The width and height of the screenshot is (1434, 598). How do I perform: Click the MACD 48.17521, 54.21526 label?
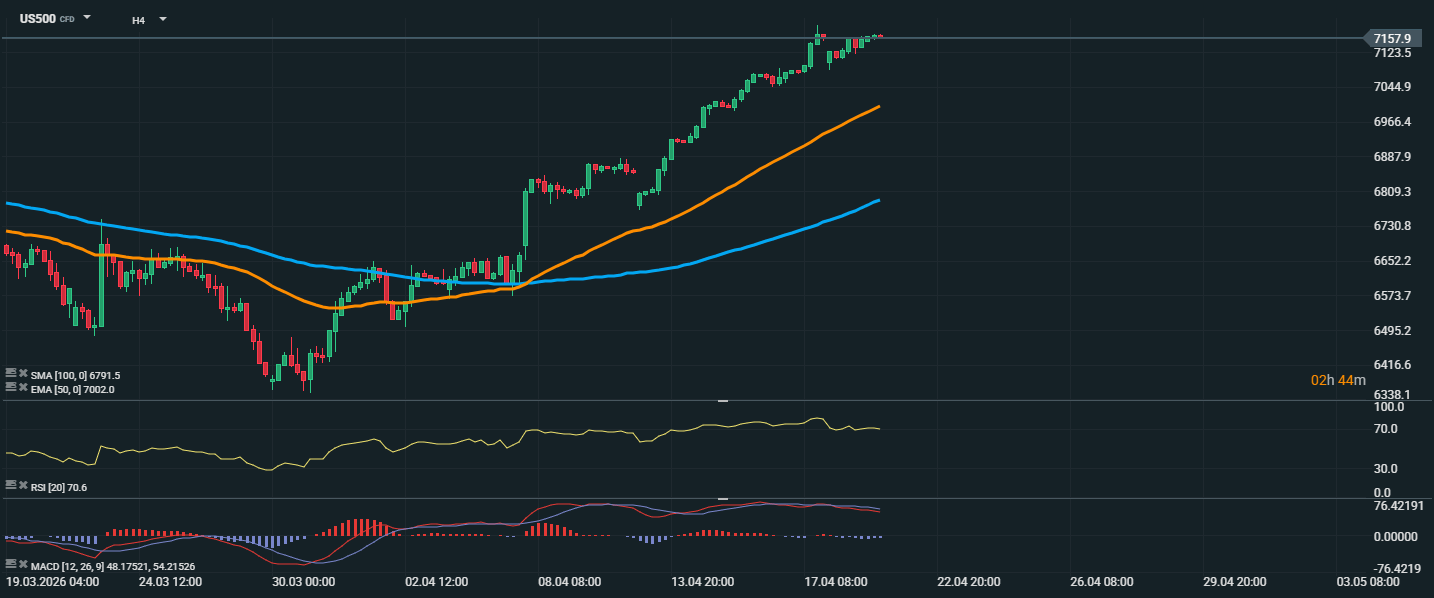[x=113, y=566]
